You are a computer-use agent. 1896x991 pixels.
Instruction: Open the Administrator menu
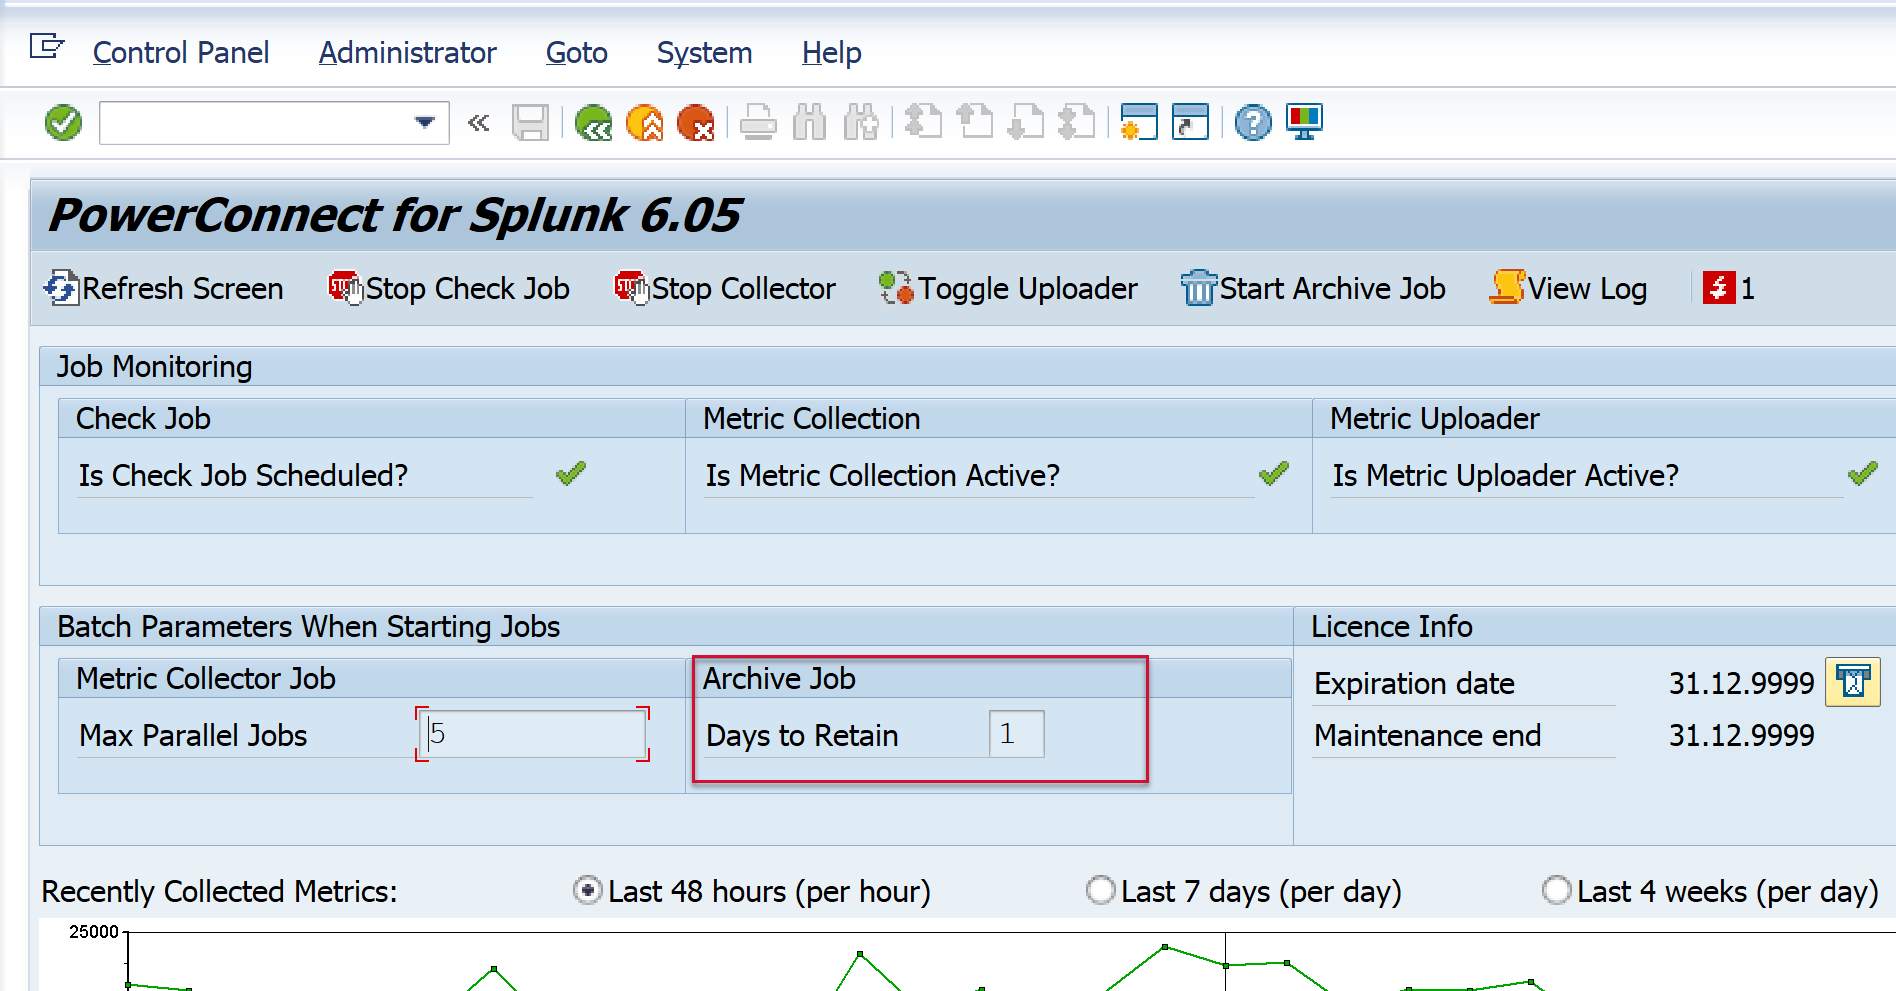tap(407, 53)
